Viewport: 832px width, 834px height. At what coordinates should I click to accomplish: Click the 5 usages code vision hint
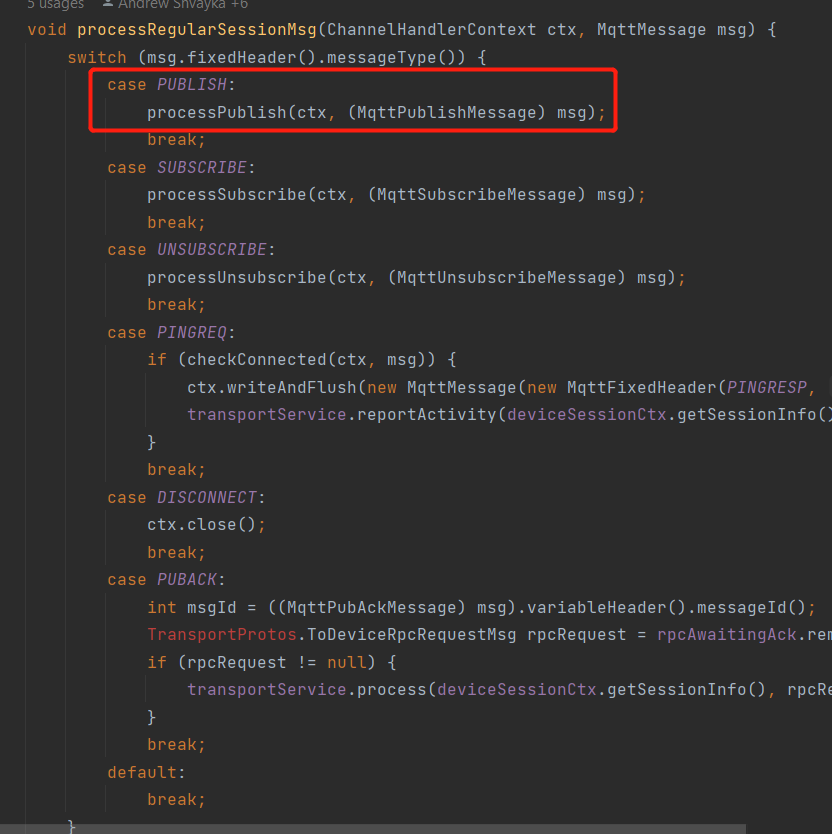coord(55,5)
